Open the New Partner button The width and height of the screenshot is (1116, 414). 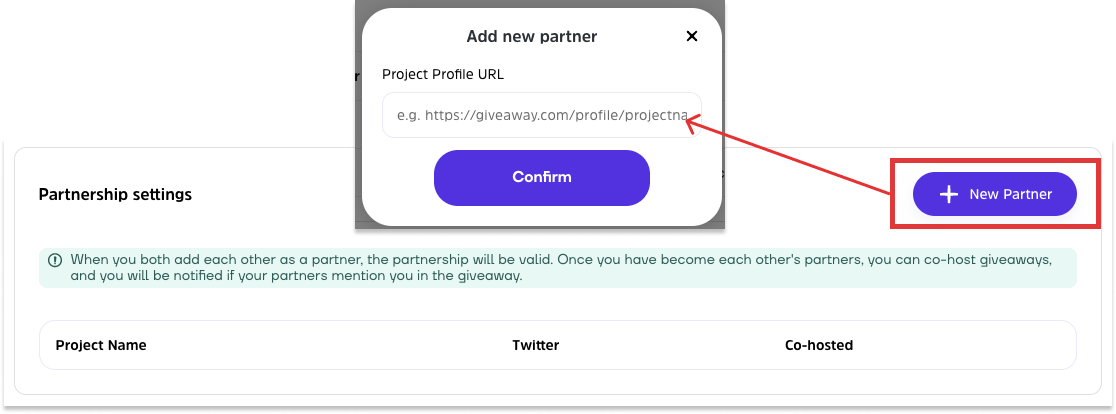994,194
